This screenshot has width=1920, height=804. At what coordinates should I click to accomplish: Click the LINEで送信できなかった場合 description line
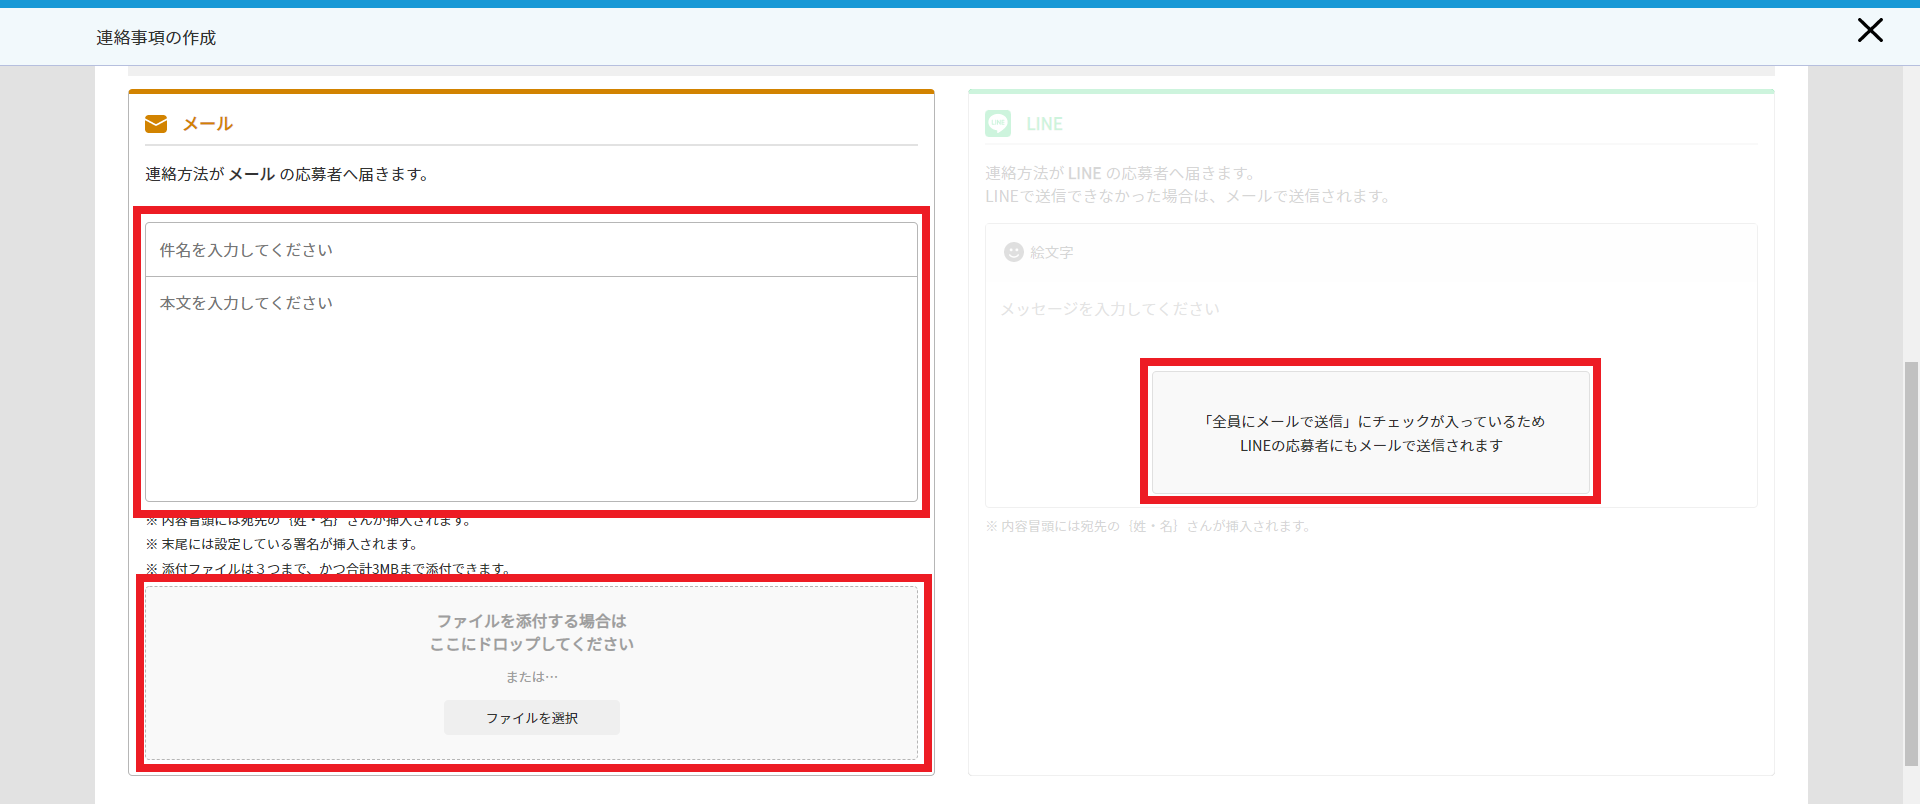click(1188, 197)
